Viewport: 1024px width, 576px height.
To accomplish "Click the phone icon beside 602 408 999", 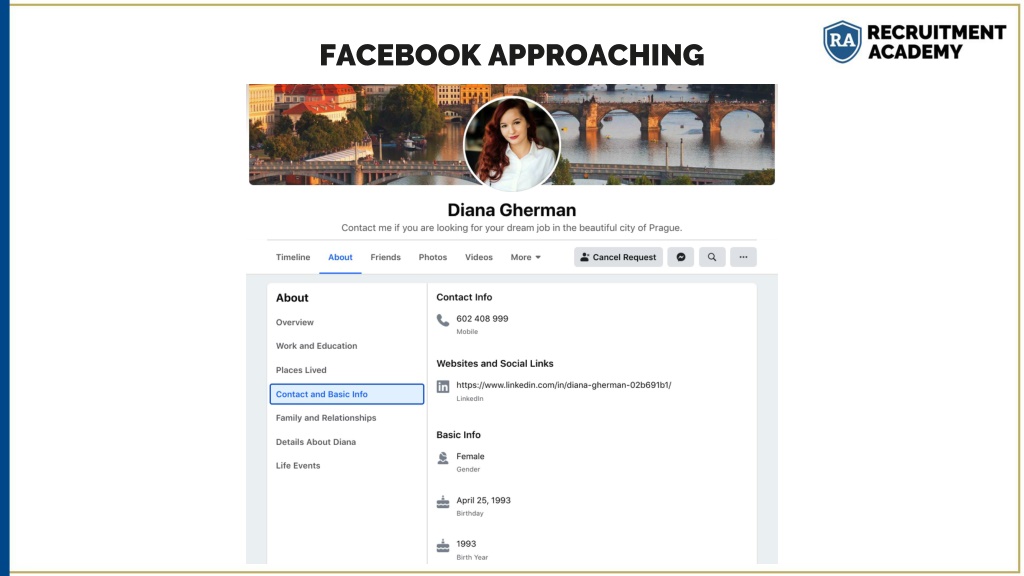I will (443, 320).
